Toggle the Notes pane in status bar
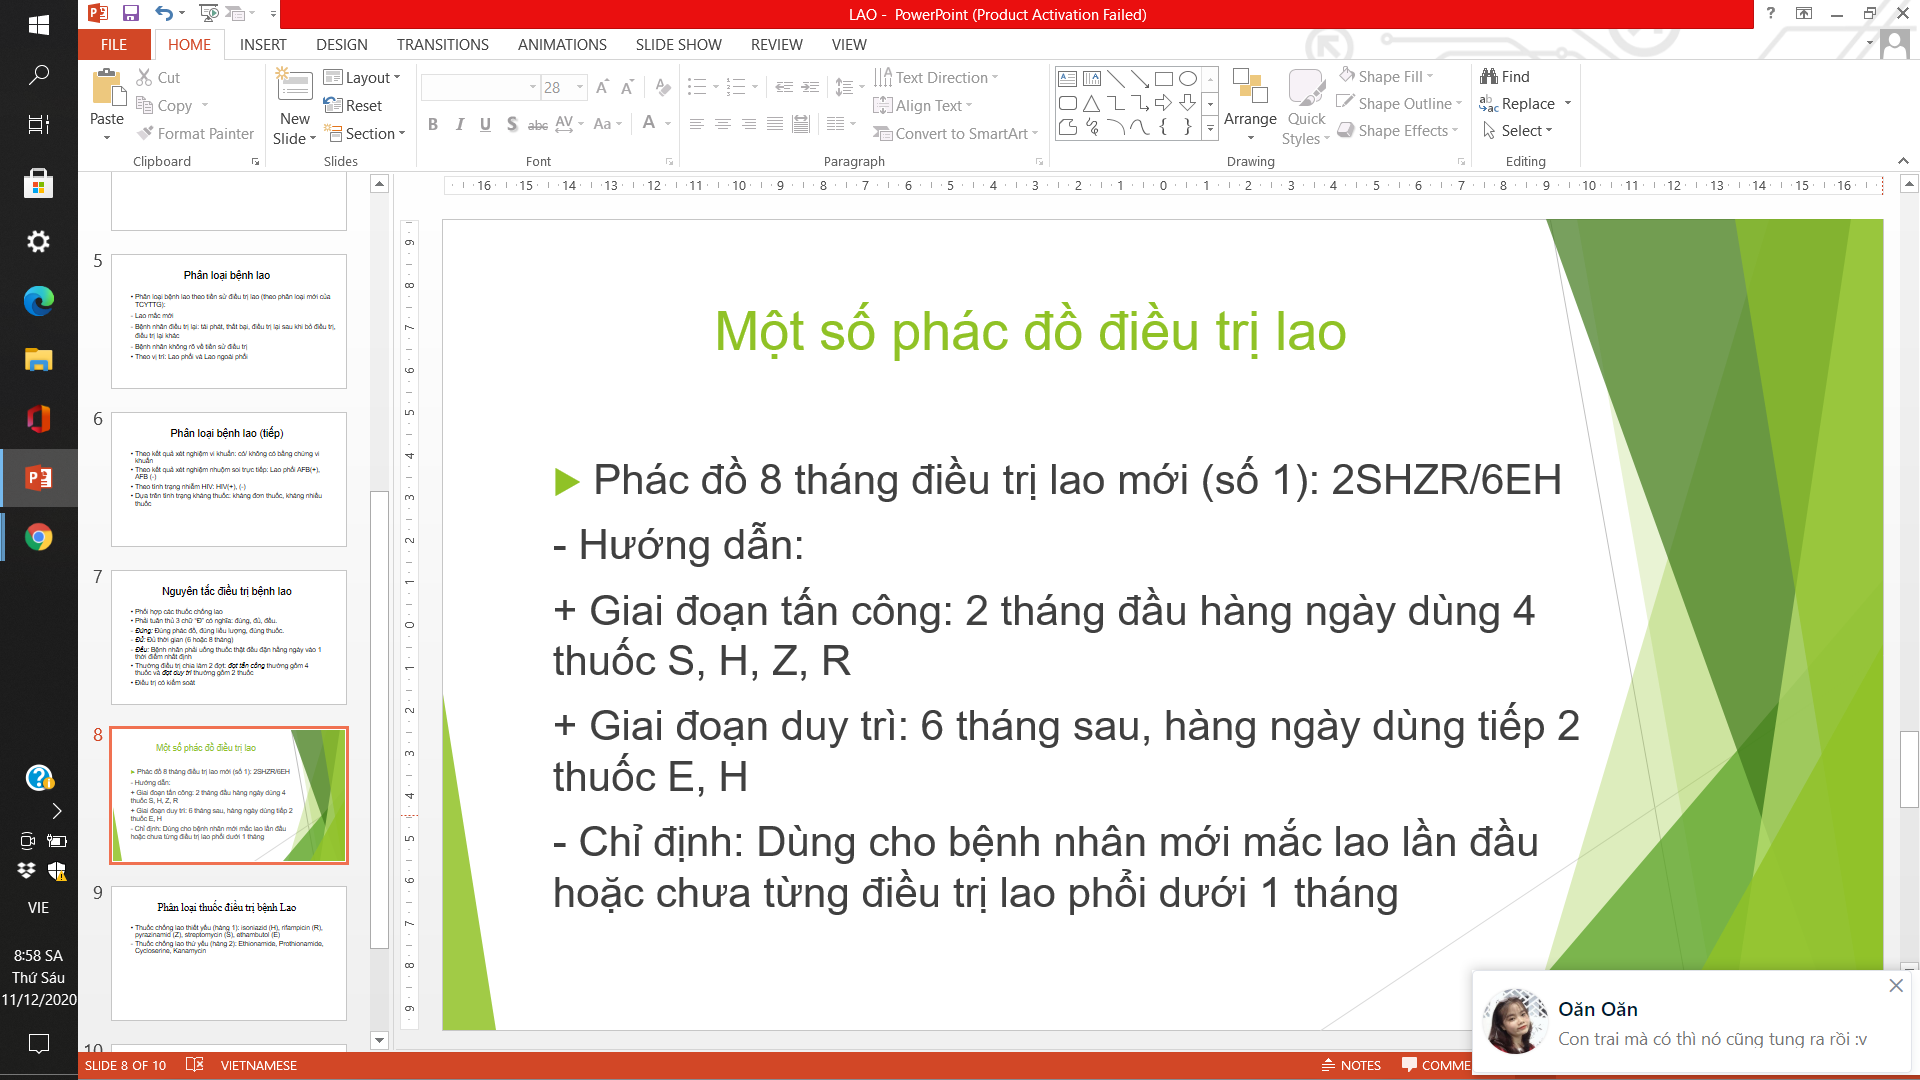The image size is (1920, 1080). tap(1351, 1065)
